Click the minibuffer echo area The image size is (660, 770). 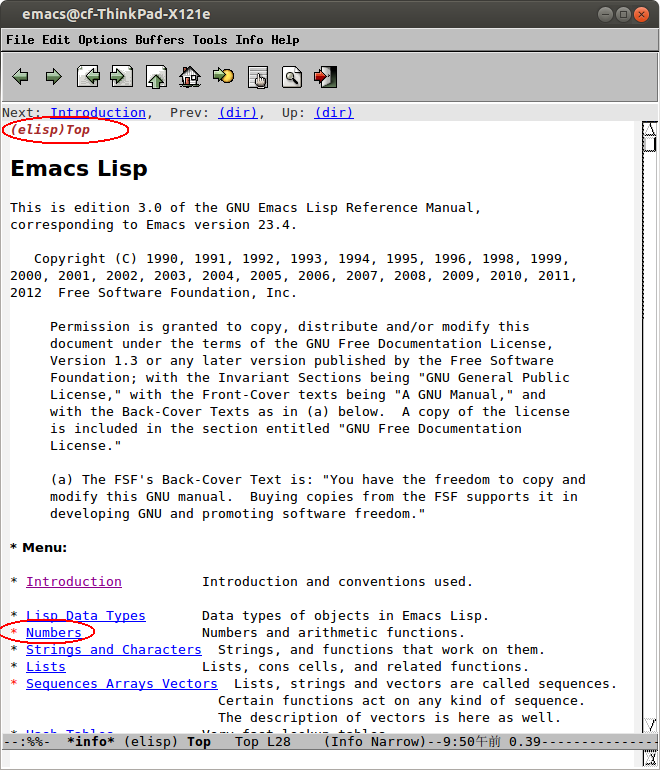pyautogui.click(x=322, y=759)
